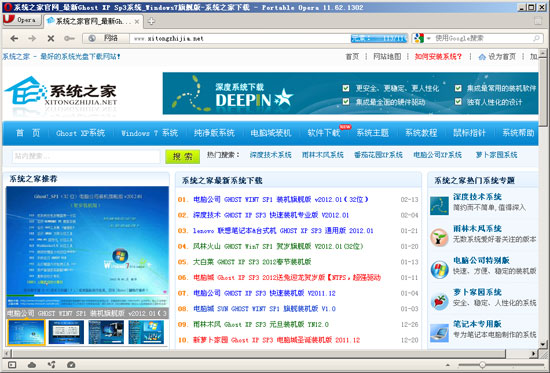
Task: Click the large Win7 recommended slideshow image
Action: (x=87, y=247)
